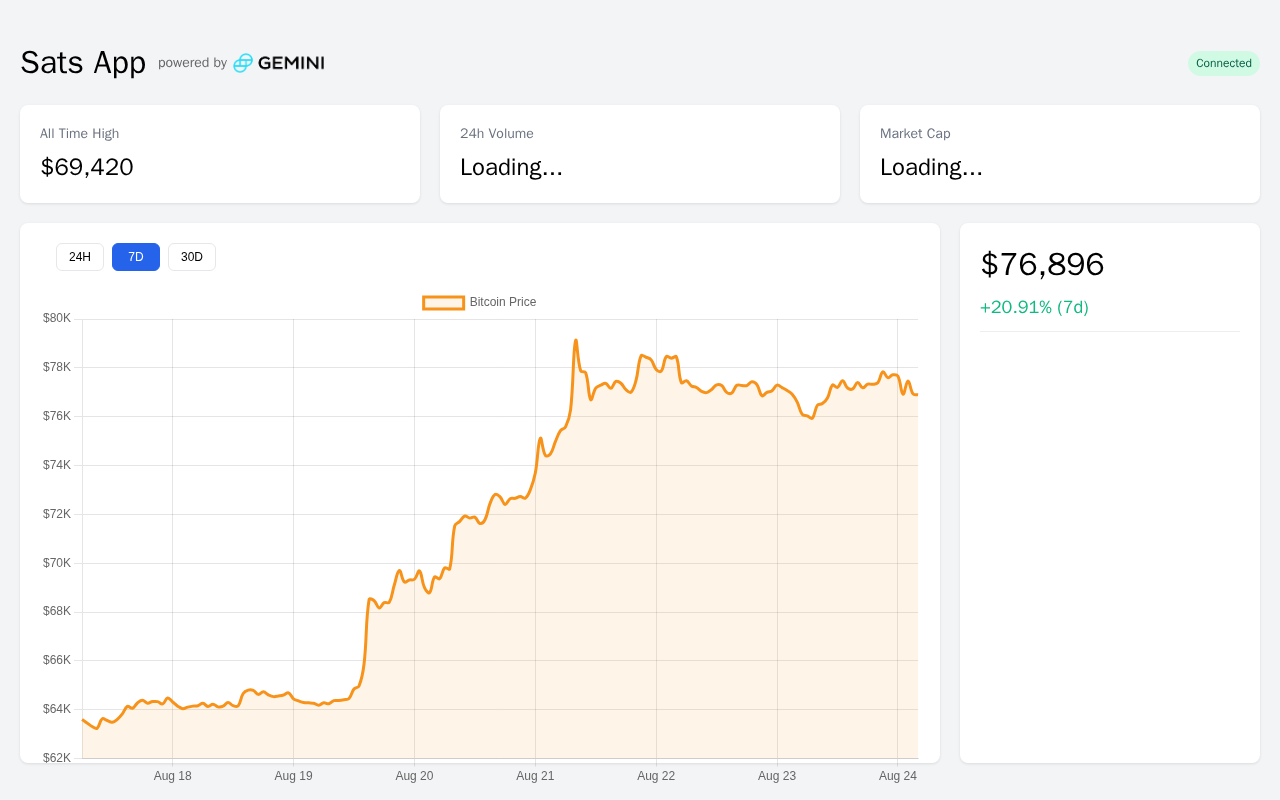Select the 7D time range

[x=136, y=257]
